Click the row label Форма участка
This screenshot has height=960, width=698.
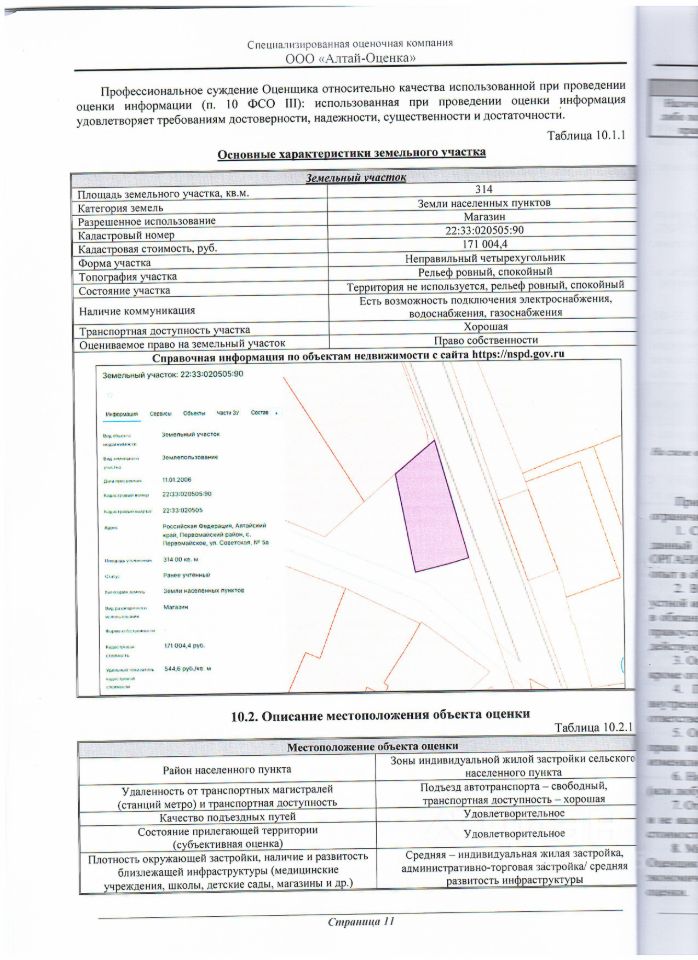[114, 263]
